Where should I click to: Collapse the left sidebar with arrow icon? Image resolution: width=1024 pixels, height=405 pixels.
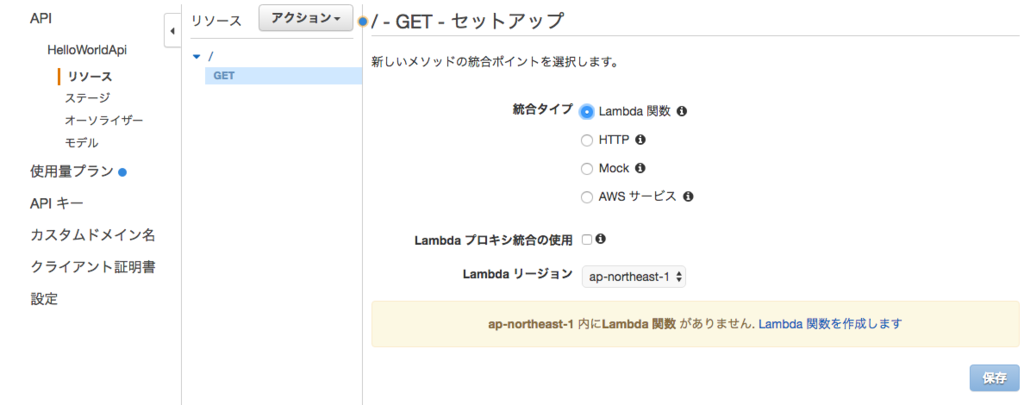pyautogui.click(x=172, y=31)
